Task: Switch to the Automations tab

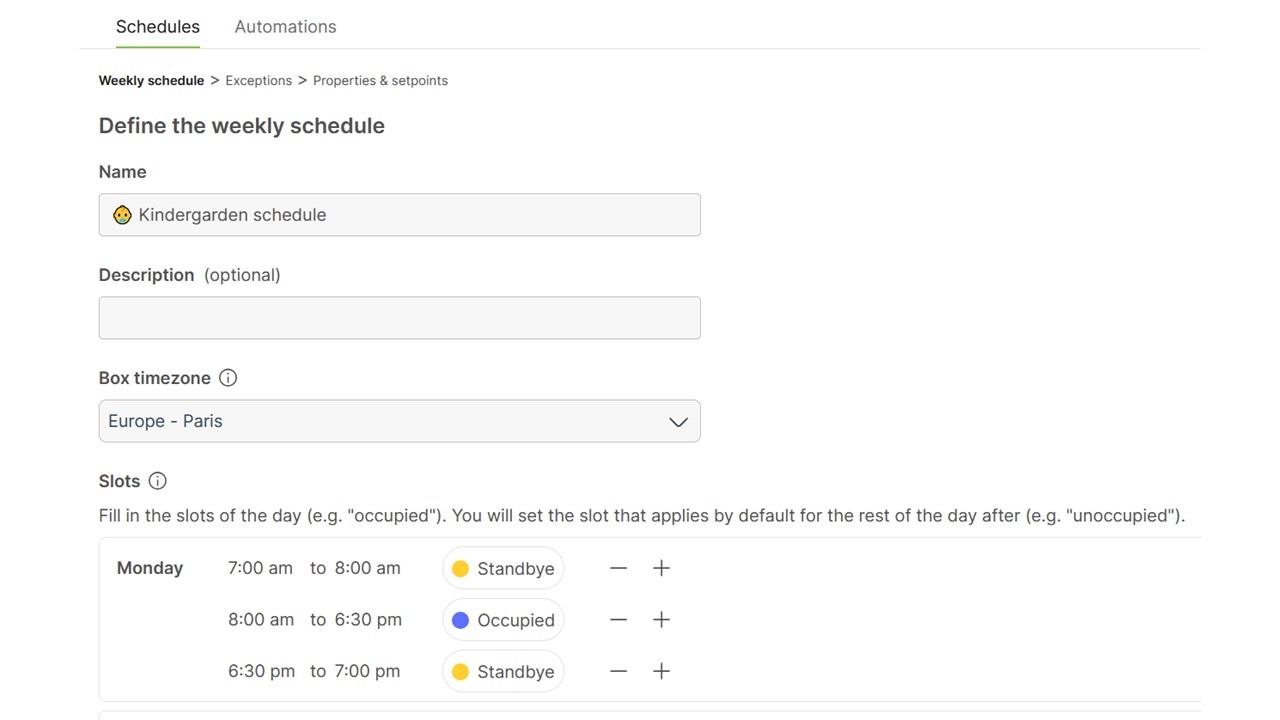Action: tap(285, 27)
